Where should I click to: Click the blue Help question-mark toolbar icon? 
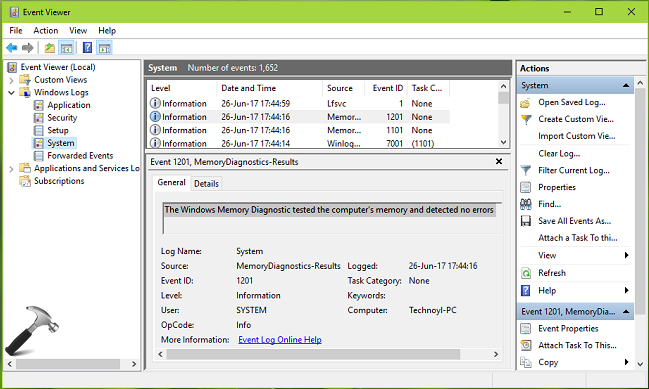coord(87,48)
